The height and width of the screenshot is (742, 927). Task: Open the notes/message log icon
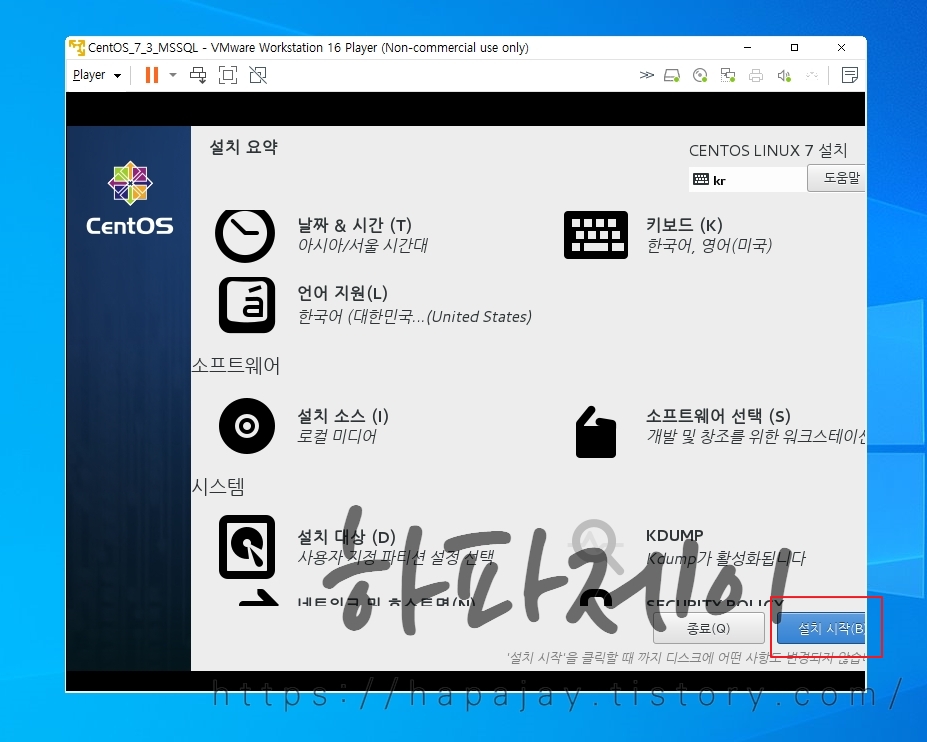pos(850,75)
